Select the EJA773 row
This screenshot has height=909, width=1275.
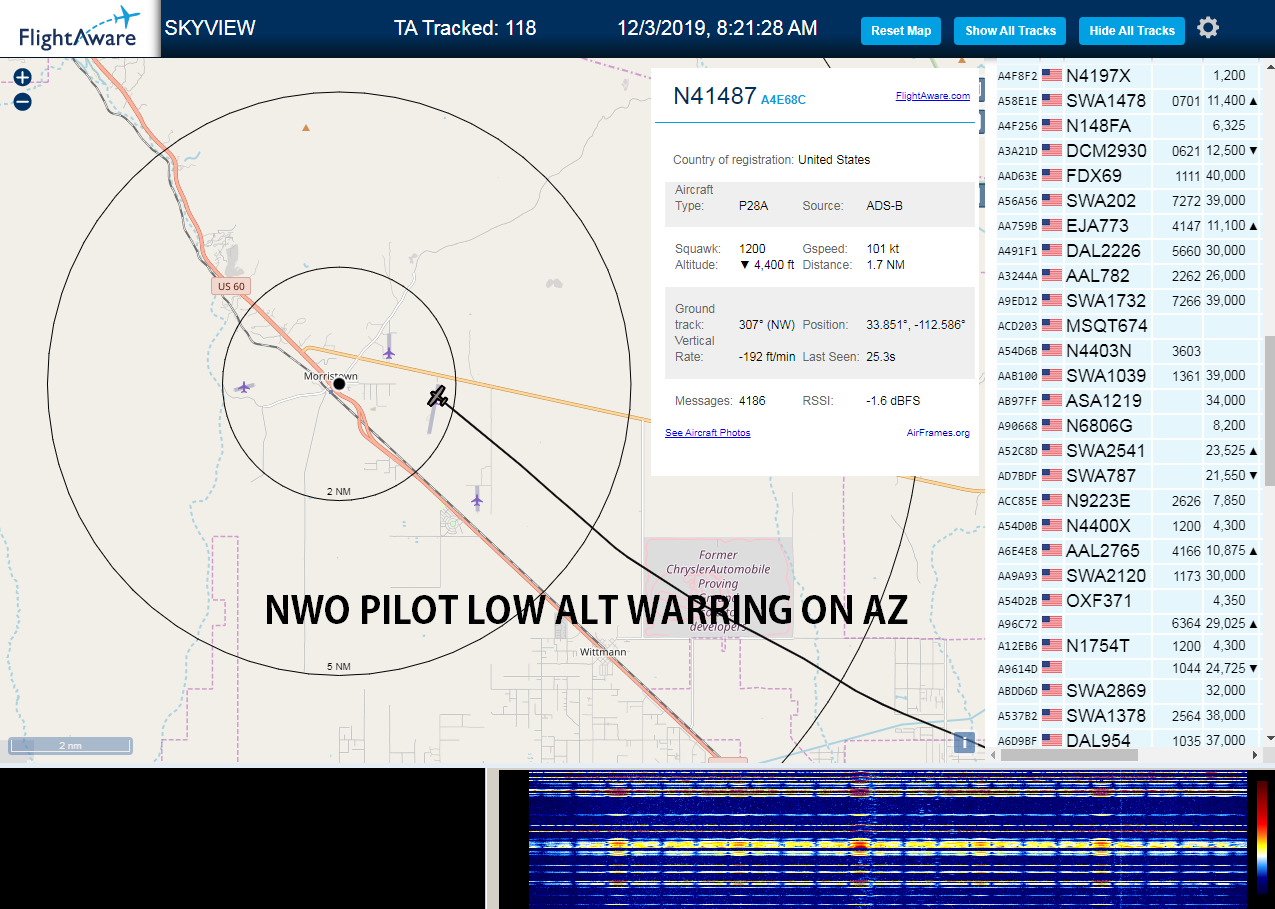pos(1127,225)
